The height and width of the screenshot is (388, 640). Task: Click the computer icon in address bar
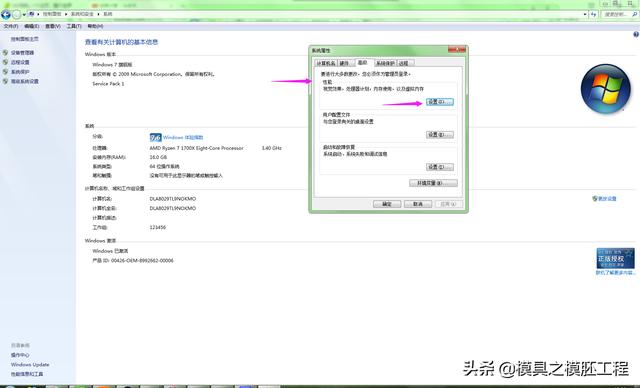[x=31, y=14]
